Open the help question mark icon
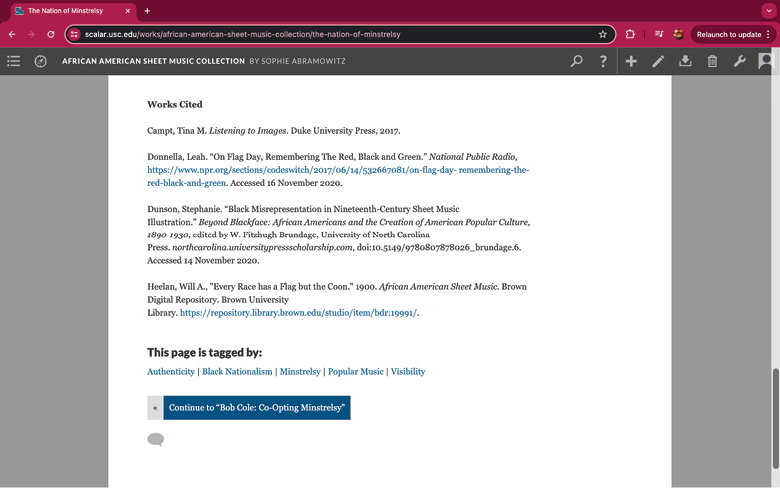 pyautogui.click(x=603, y=61)
